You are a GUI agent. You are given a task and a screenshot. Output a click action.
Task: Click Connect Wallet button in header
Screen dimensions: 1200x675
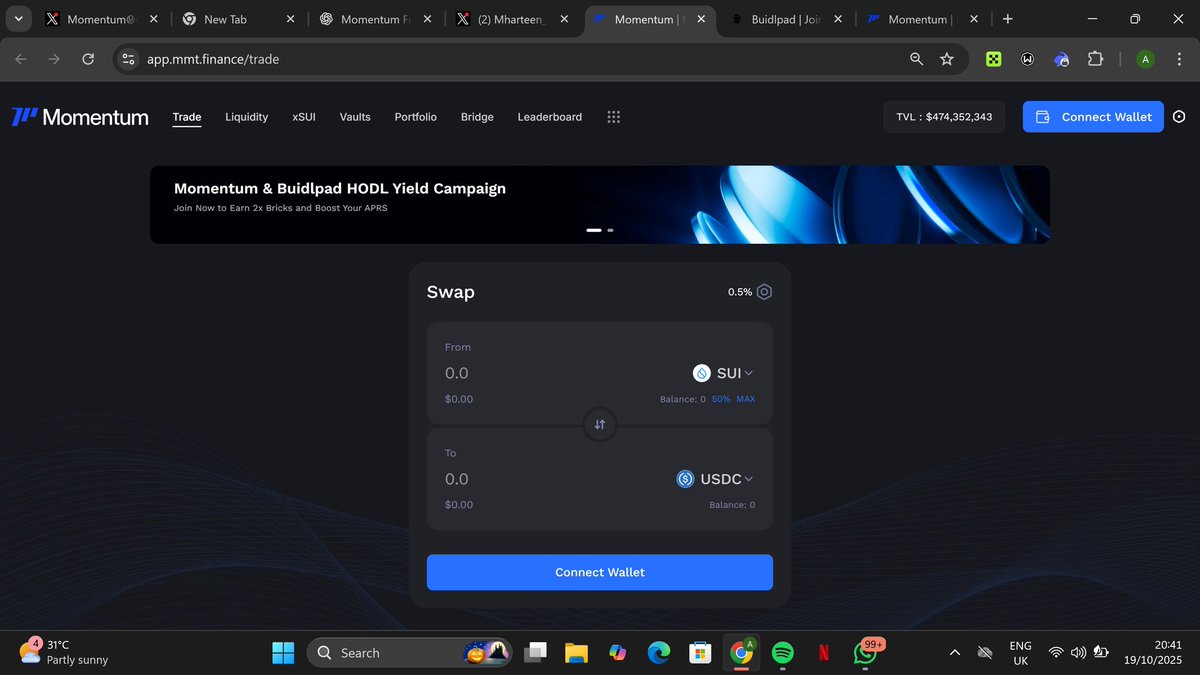(1093, 117)
